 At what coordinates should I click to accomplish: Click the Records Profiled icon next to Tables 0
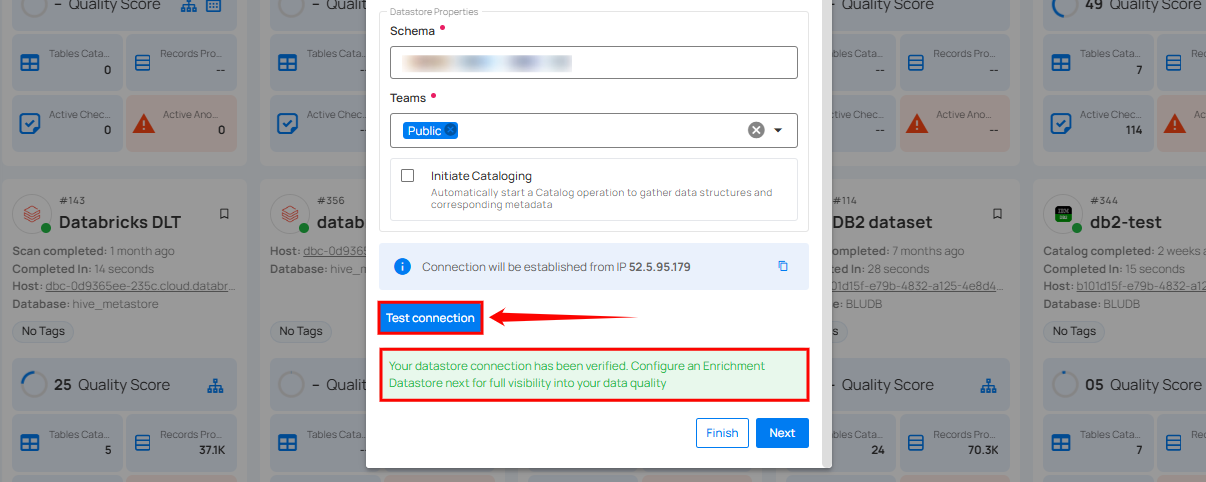click(142, 62)
